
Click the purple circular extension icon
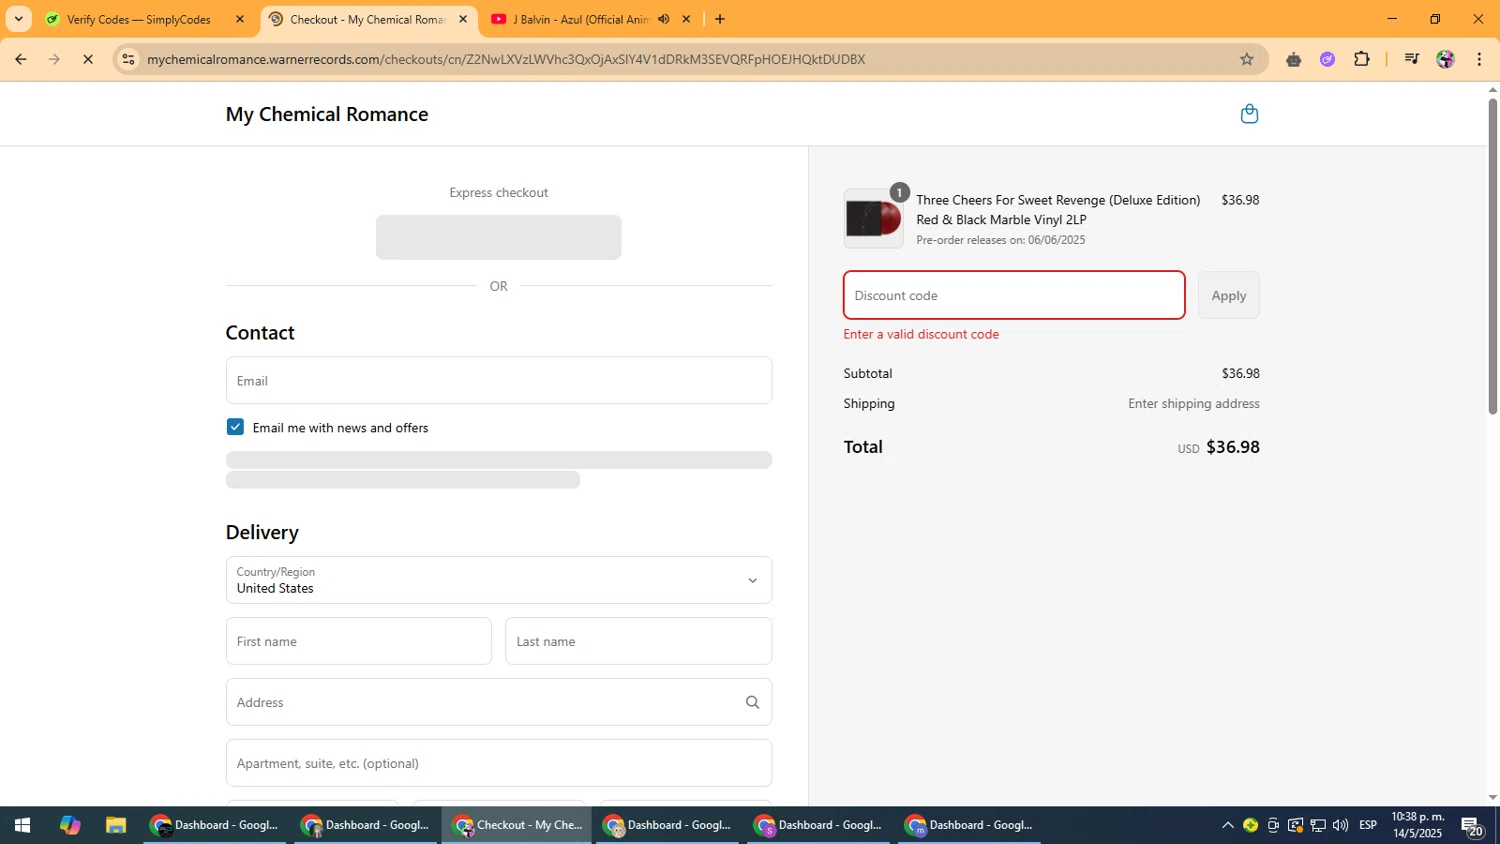tap(1327, 59)
